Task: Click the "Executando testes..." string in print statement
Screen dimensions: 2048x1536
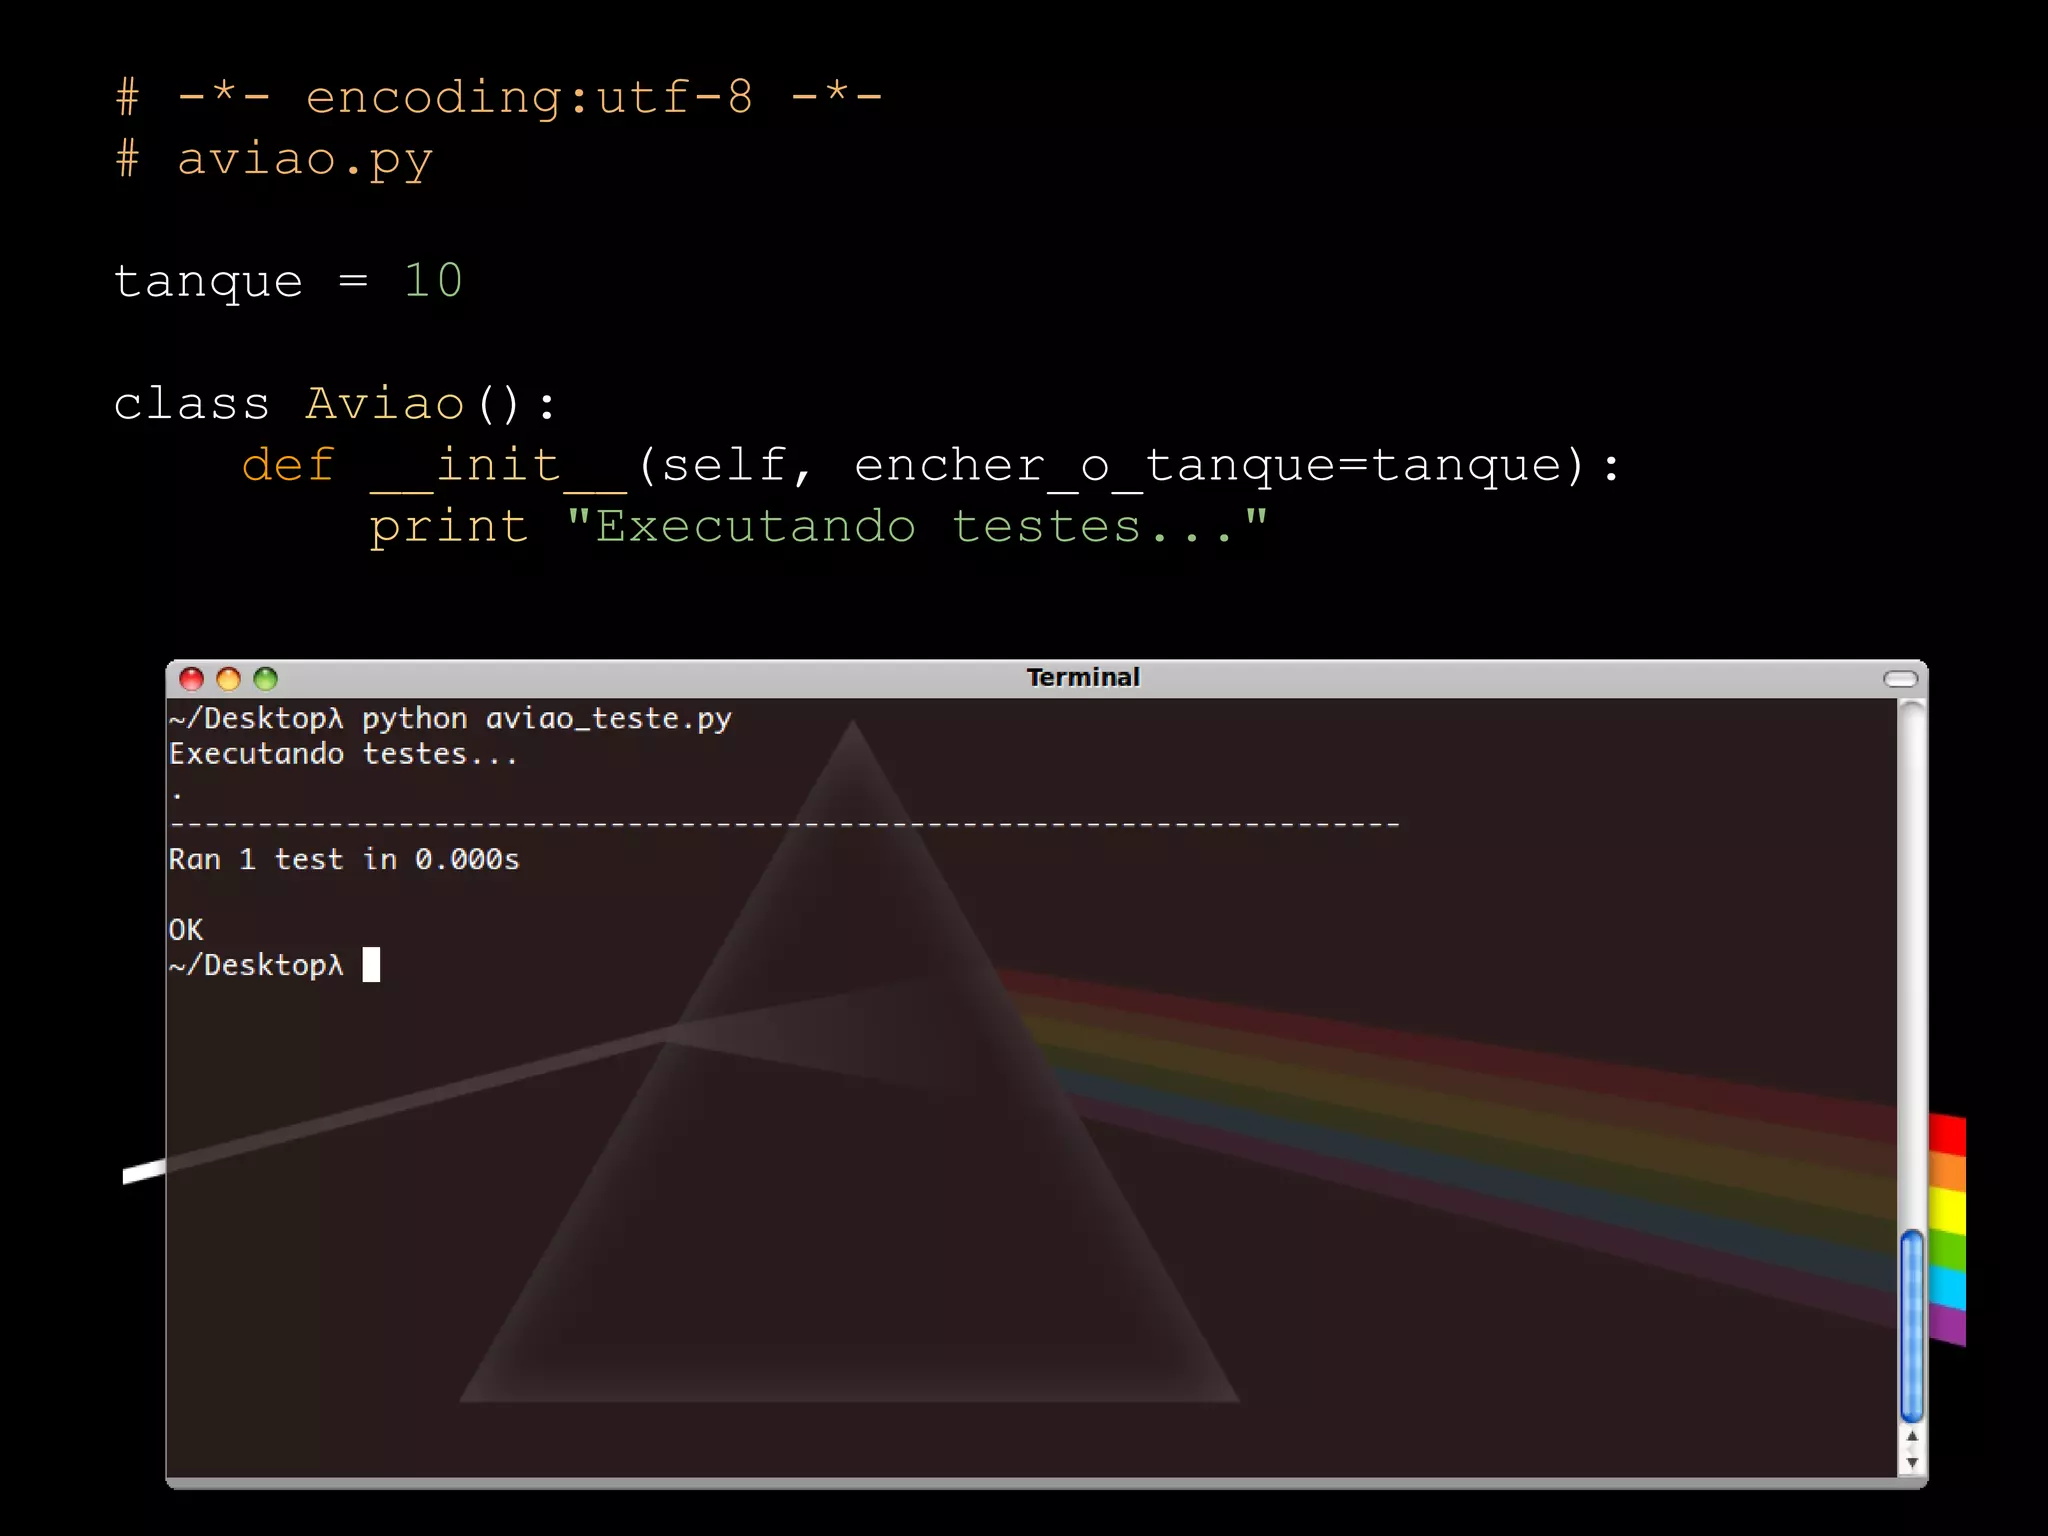Action: pyautogui.click(x=917, y=526)
